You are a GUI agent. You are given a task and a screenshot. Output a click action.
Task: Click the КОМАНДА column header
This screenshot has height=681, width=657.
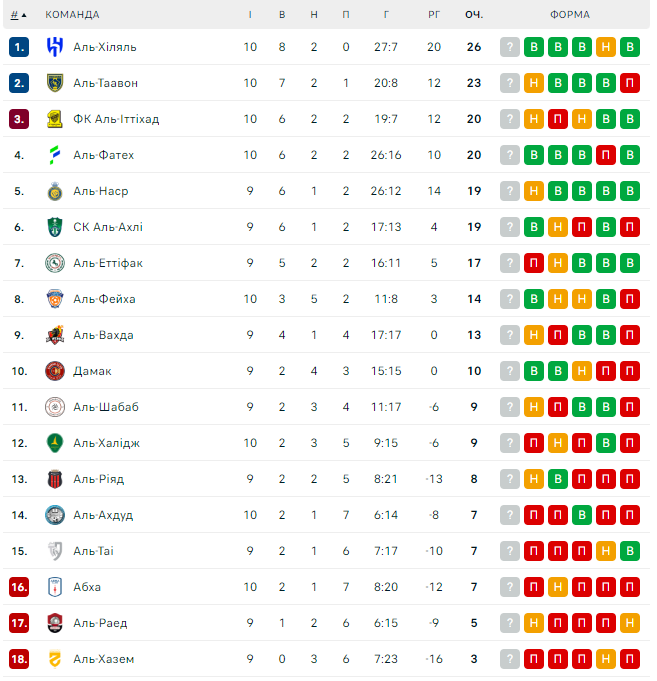coord(72,15)
